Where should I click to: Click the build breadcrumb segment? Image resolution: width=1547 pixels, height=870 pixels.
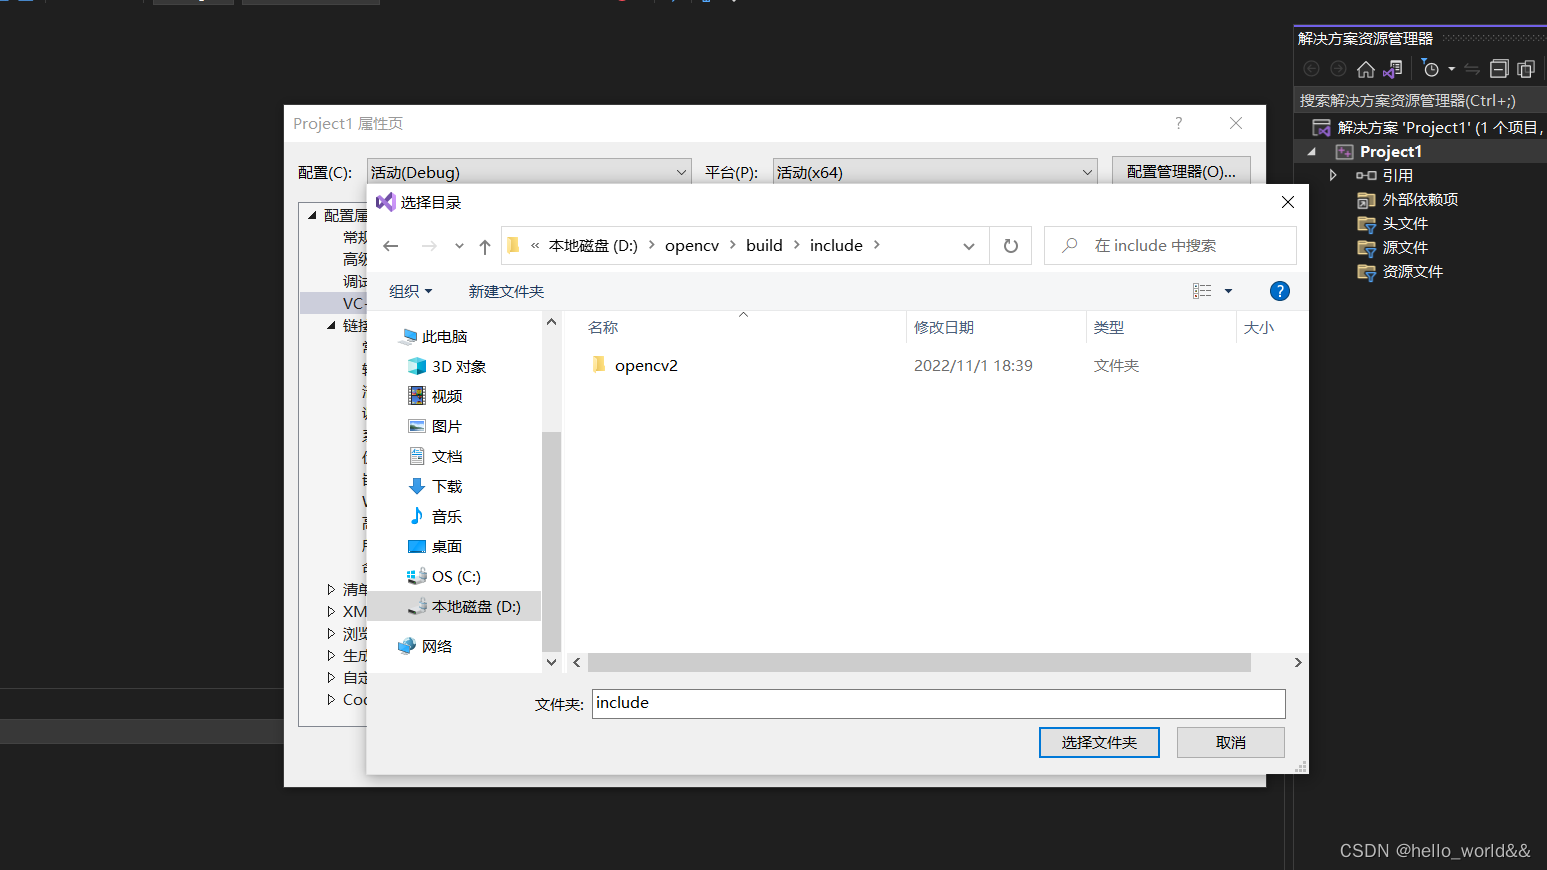coord(764,246)
